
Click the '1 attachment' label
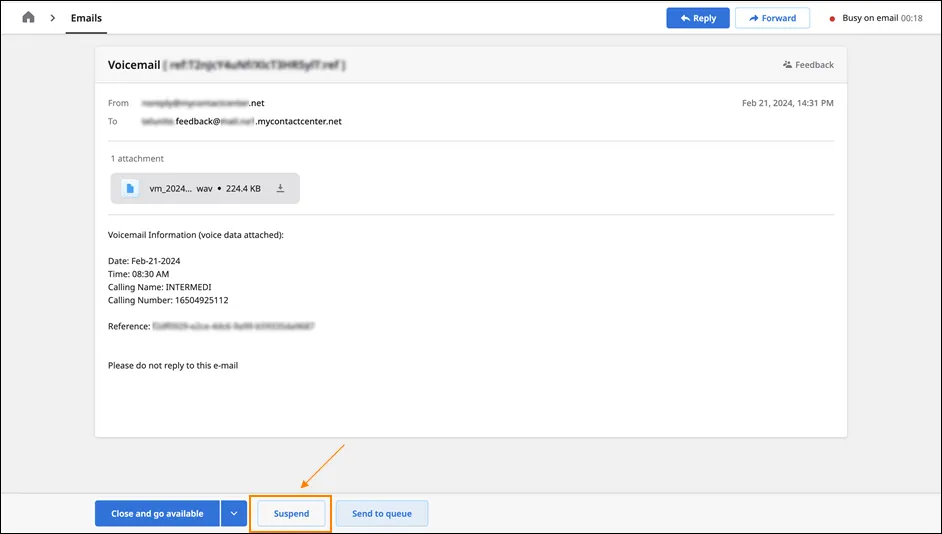(x=137, y=159)
